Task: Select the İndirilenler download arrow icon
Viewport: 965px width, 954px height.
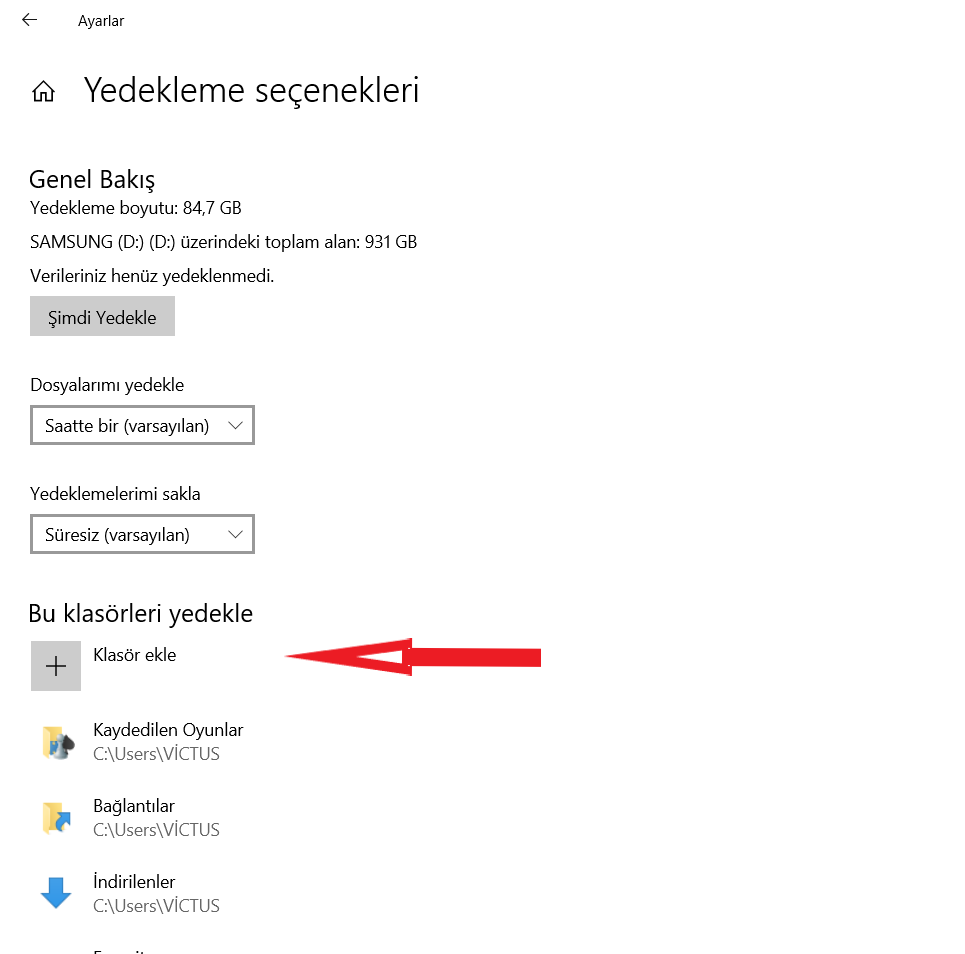Action: click(56, 893)
